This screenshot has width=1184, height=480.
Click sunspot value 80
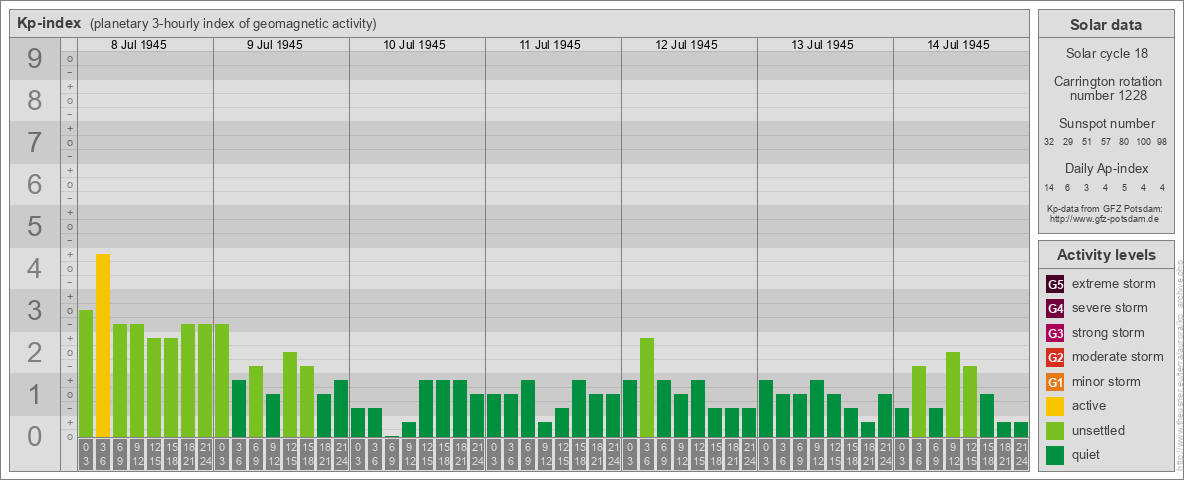(x=1124, y=142)
